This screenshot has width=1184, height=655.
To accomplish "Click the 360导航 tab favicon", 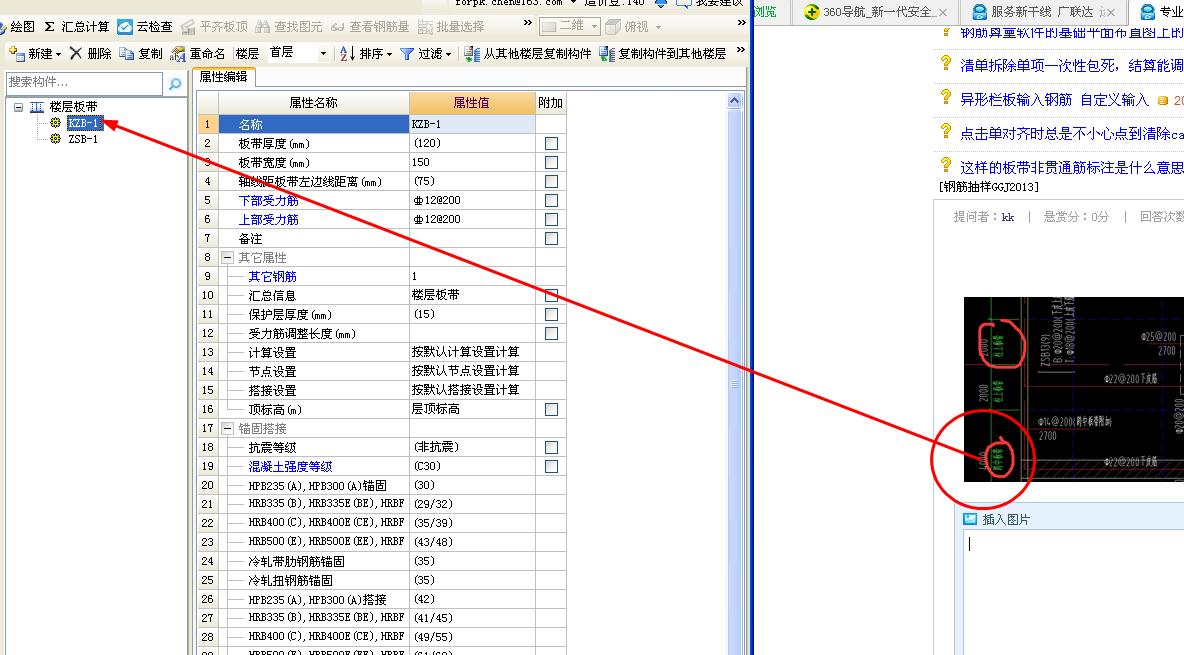I will pyautogui.click(x=812, y=12).
